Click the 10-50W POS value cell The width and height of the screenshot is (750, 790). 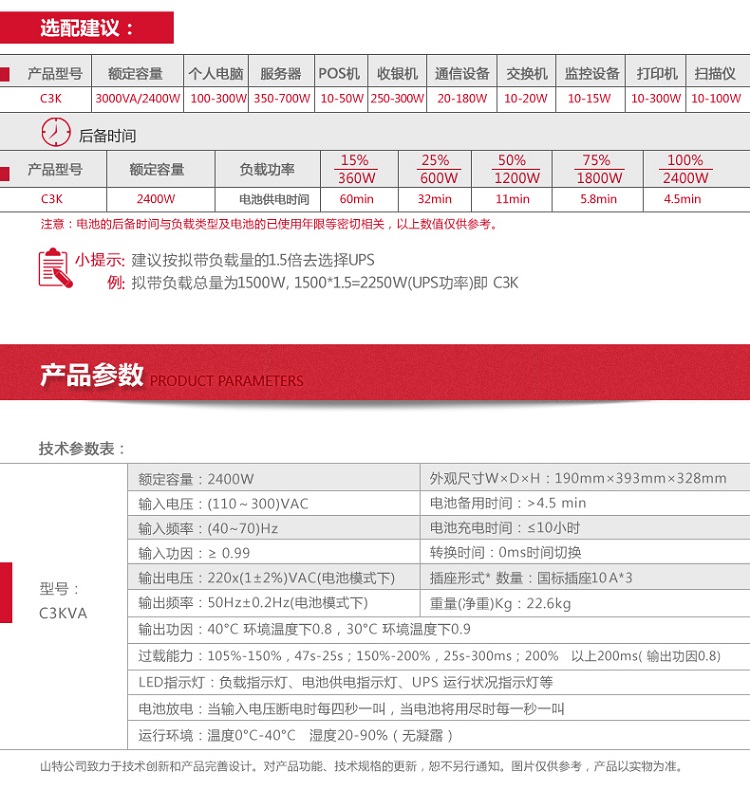click(x=342, y=99)
